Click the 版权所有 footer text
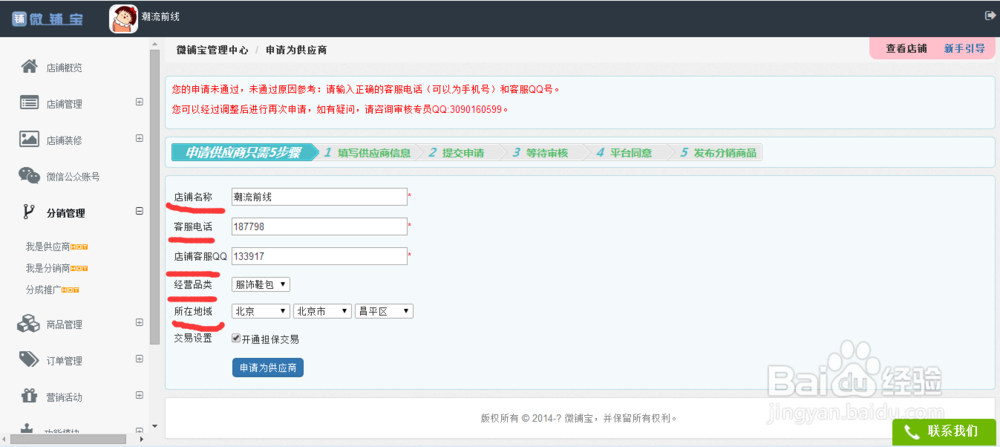 (x=578, y=419)
